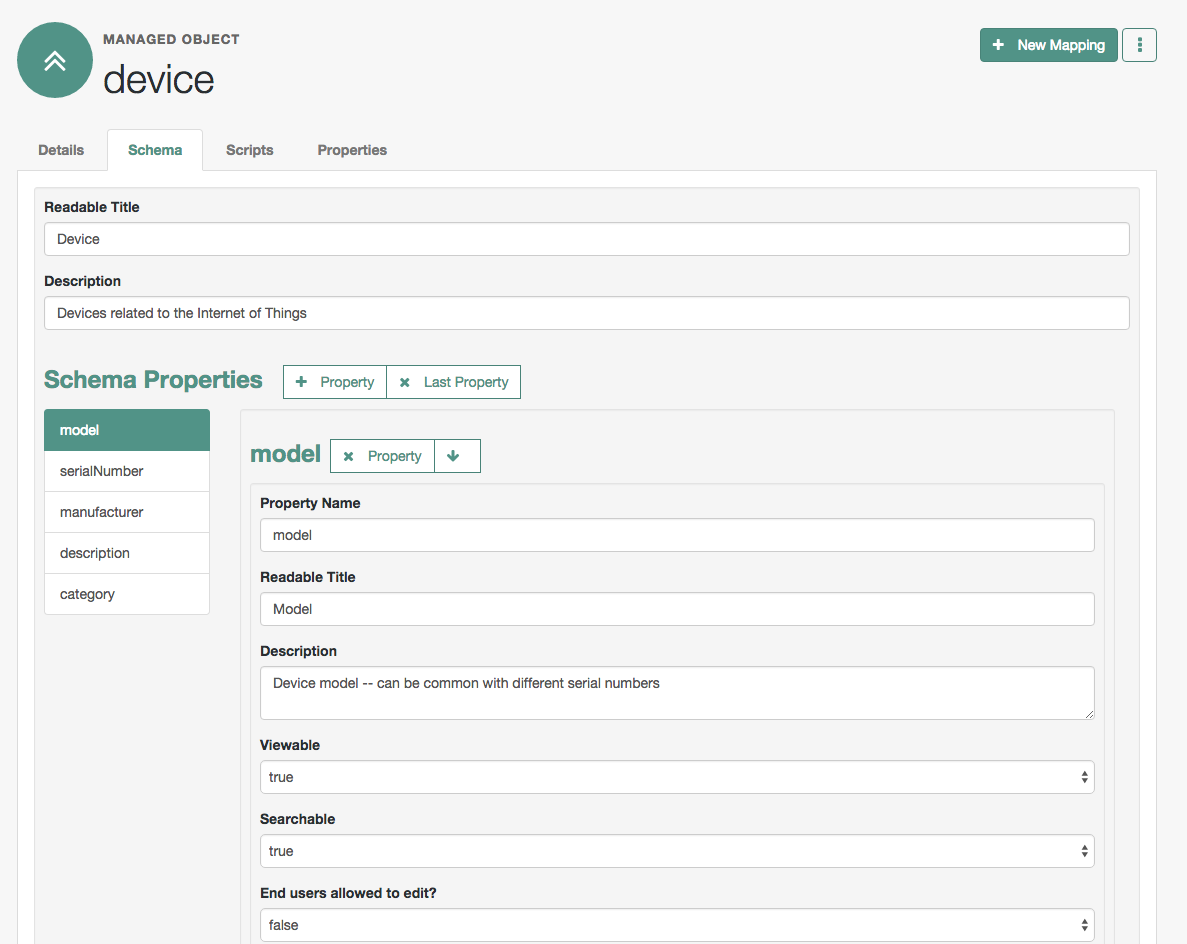Remove the model property with × Property button

coord(382,456)
